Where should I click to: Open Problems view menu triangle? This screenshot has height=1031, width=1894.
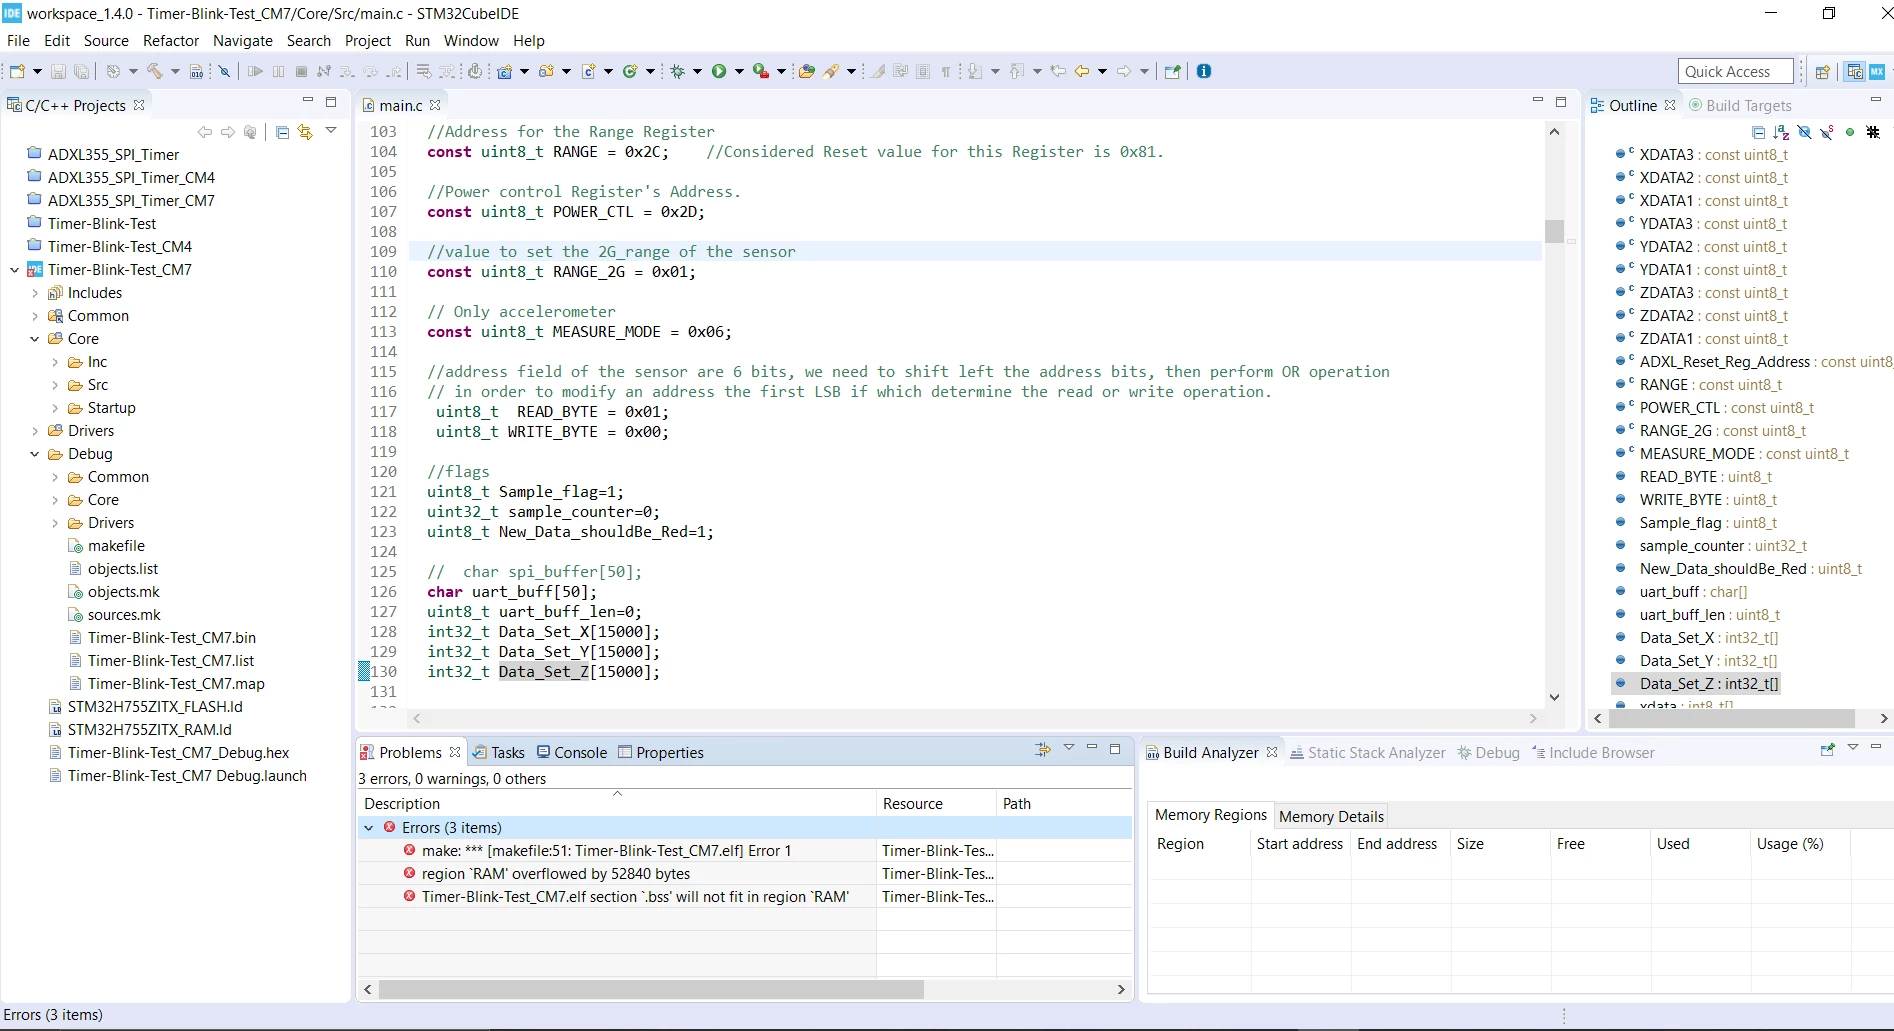tap(1068, 748)
